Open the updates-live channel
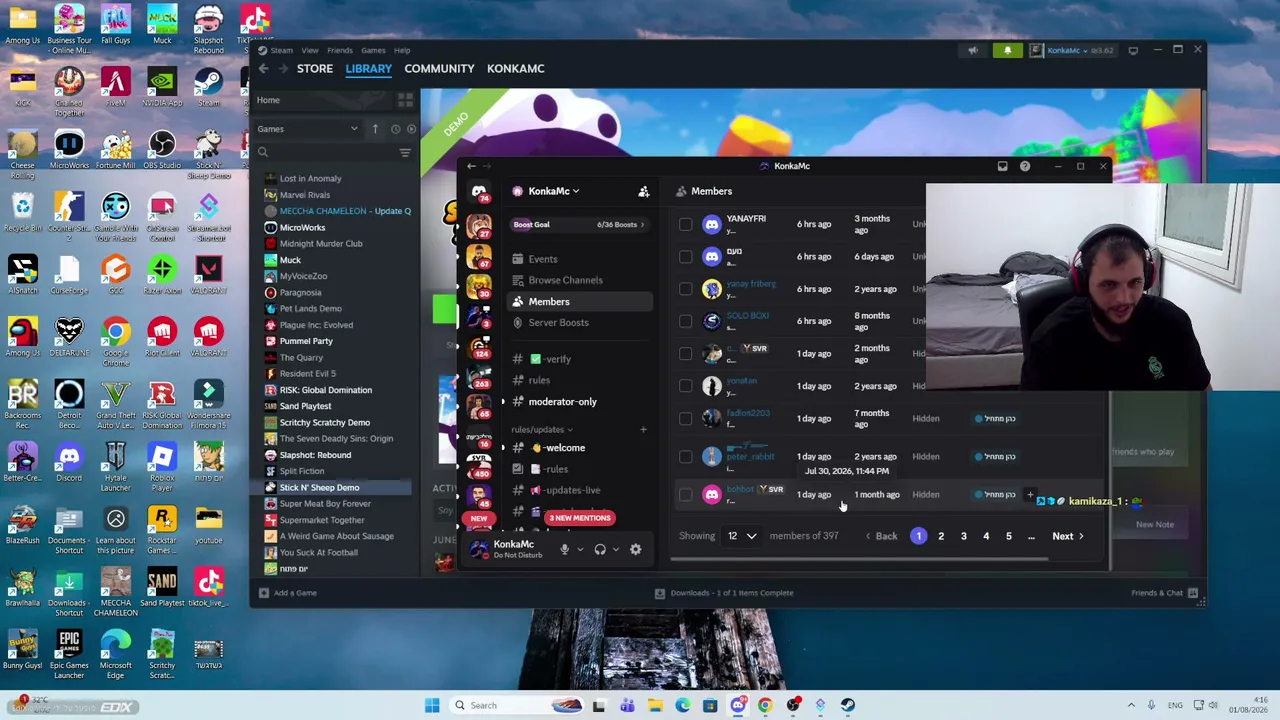Image resolution: width=1280 pixels, height=720 pixels. click(x=580, y=490)
